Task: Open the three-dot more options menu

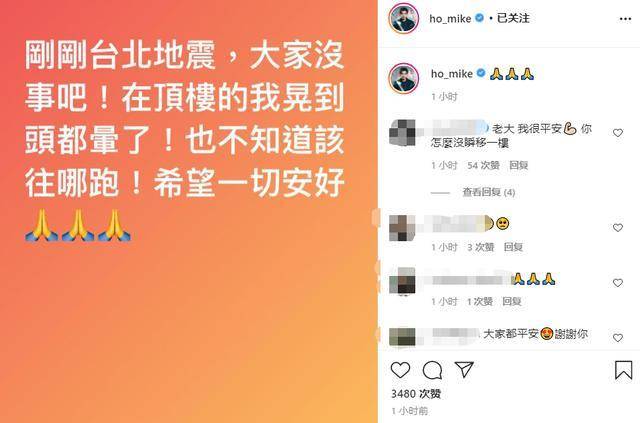Action: pos(625,19)
